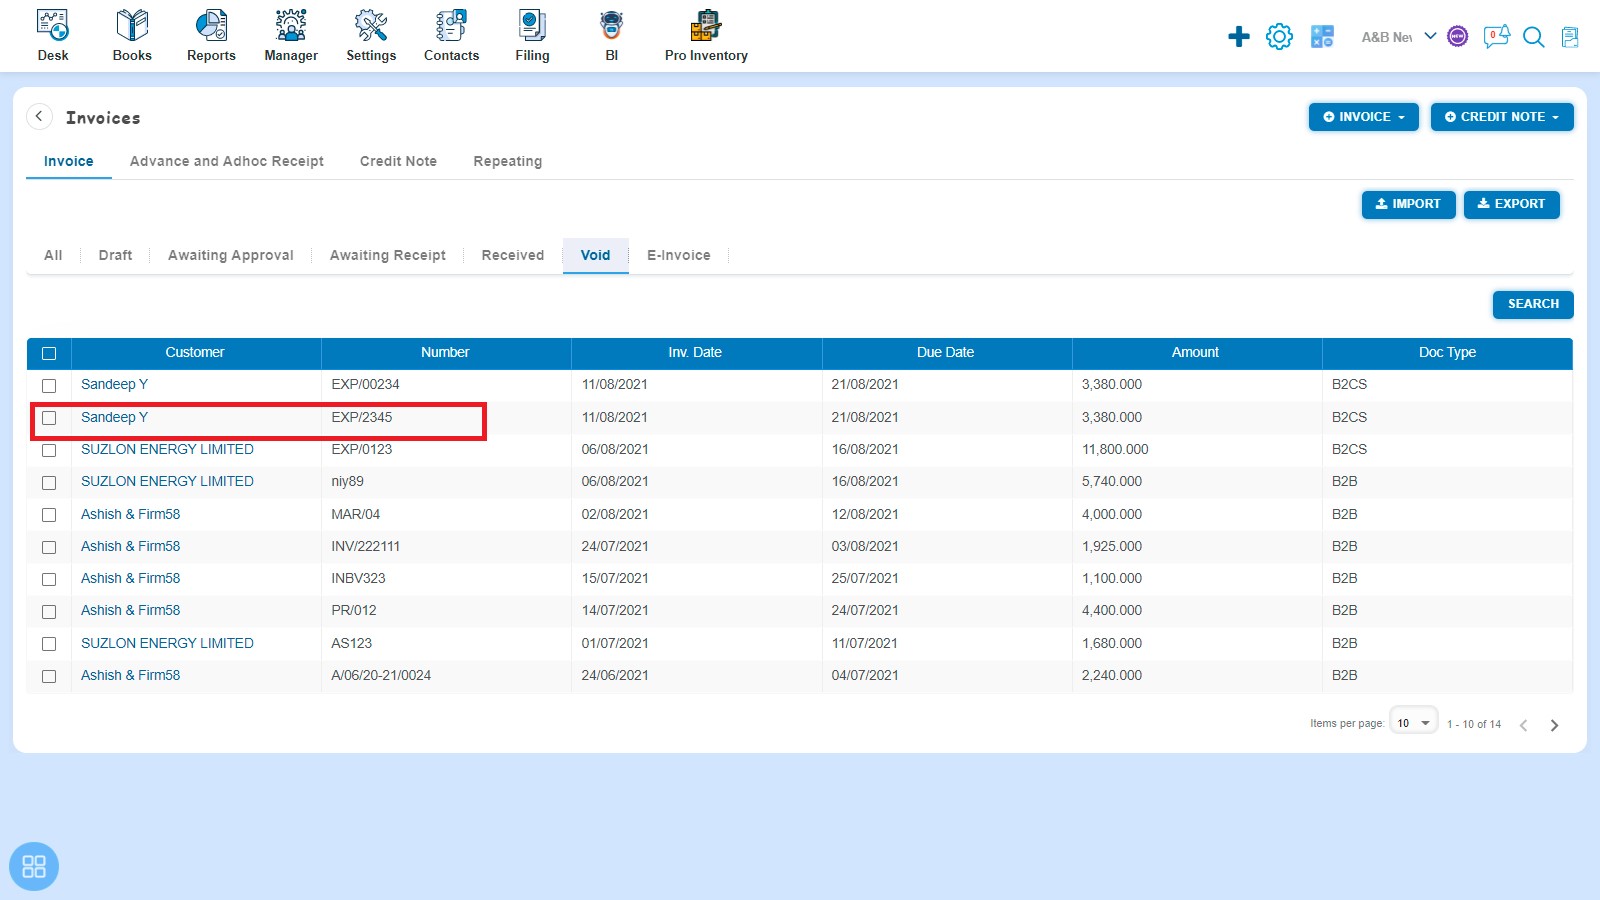Open the Books module icon
Viewport: 1600px width, 900px height.
point(132,26)
